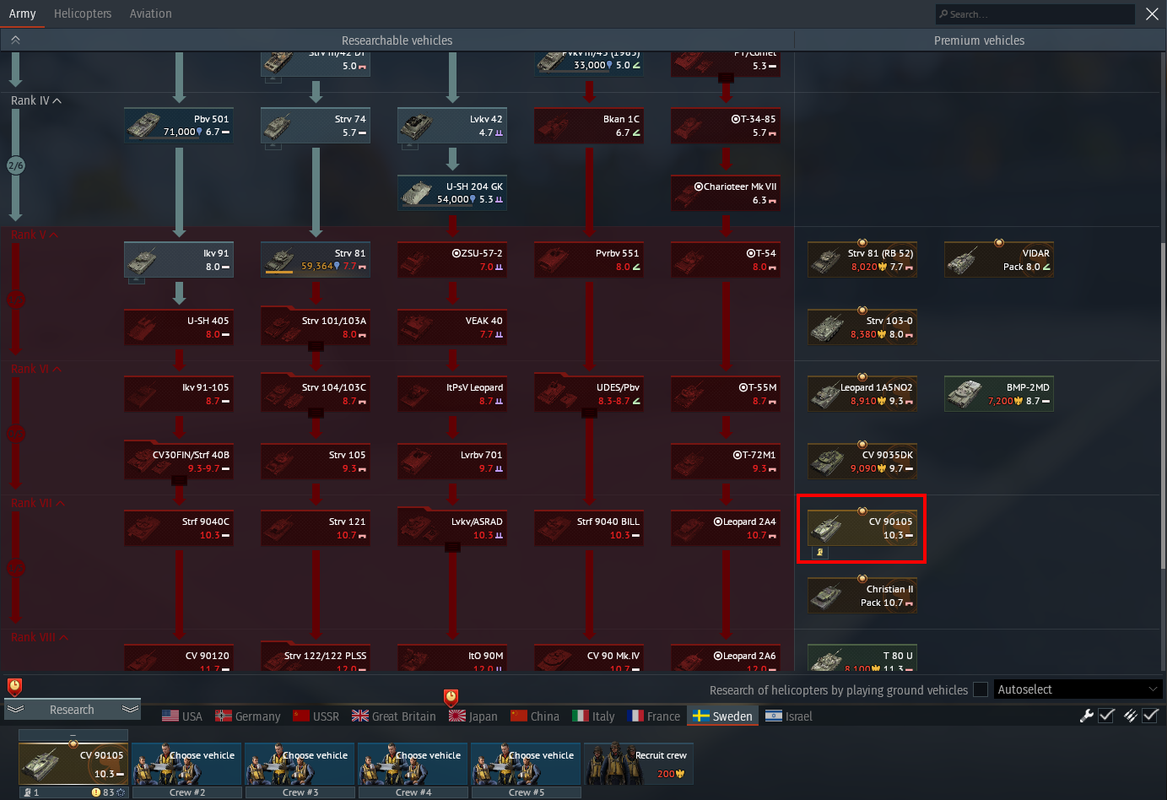Choose vehicle for Crew #4
The width and height of the screenshot is (1167, 800).
(413, 764)
